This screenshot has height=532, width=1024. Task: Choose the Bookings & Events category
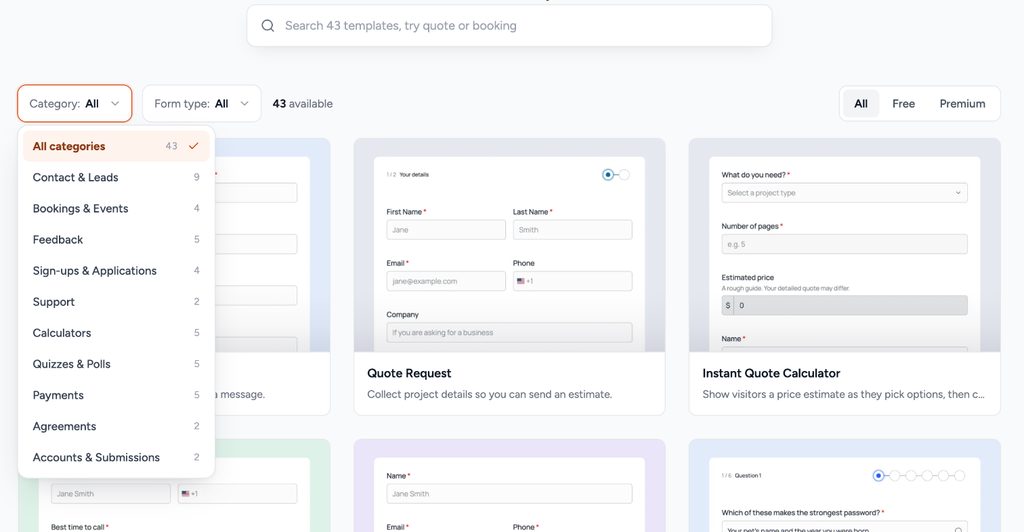tap(116, 208)
